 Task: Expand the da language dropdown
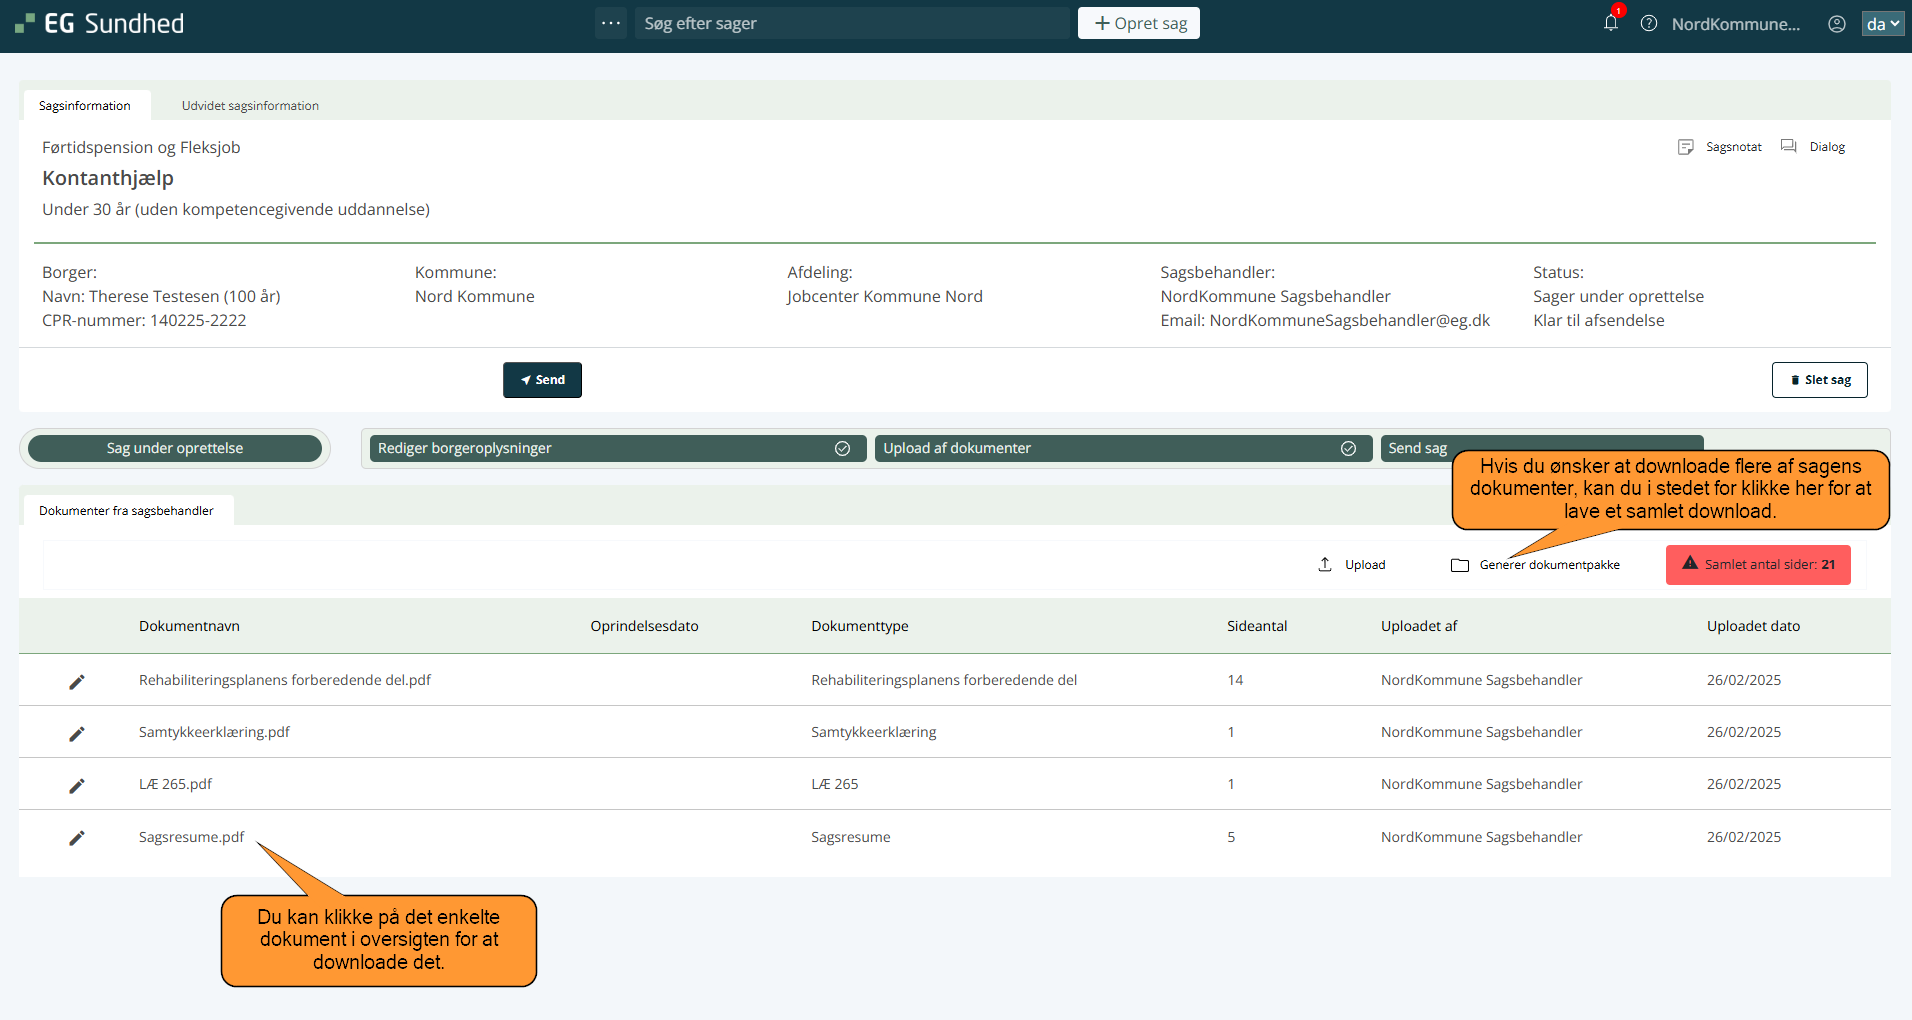(1882, 24)
